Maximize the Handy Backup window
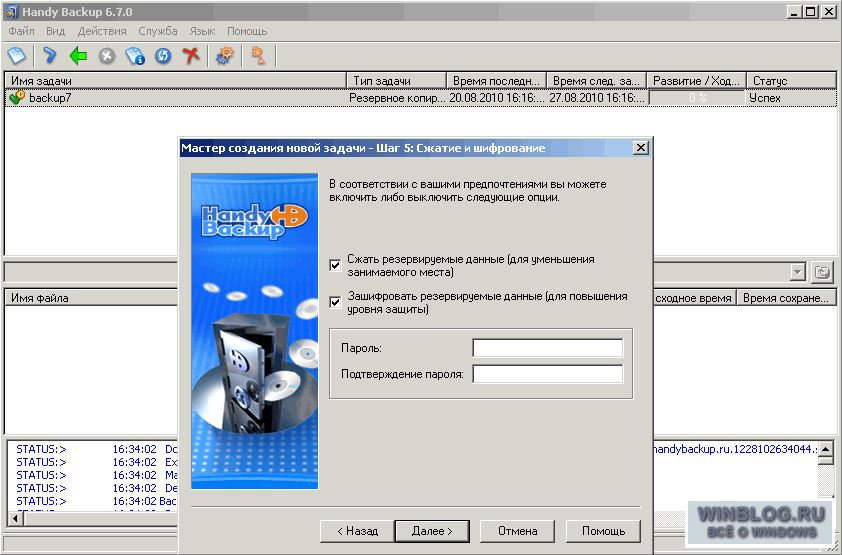The image size is (842, 555). [x=811, y=11]
